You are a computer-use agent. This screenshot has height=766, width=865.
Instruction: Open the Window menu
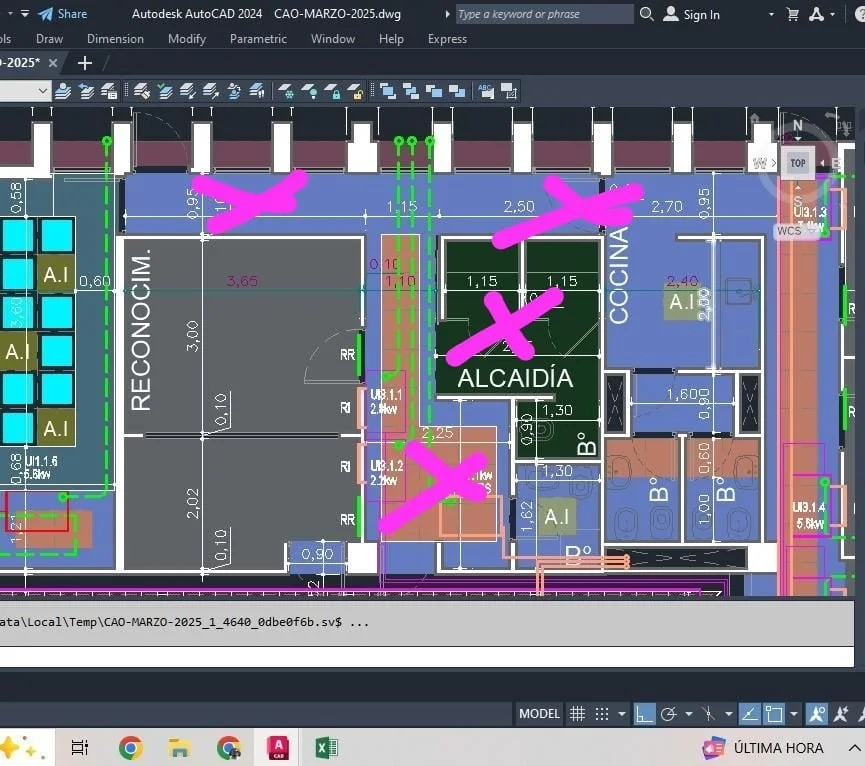(333, 39)
